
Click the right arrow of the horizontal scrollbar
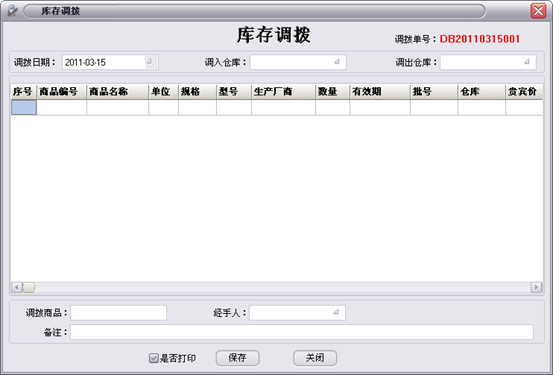click(x=536, y=288)
